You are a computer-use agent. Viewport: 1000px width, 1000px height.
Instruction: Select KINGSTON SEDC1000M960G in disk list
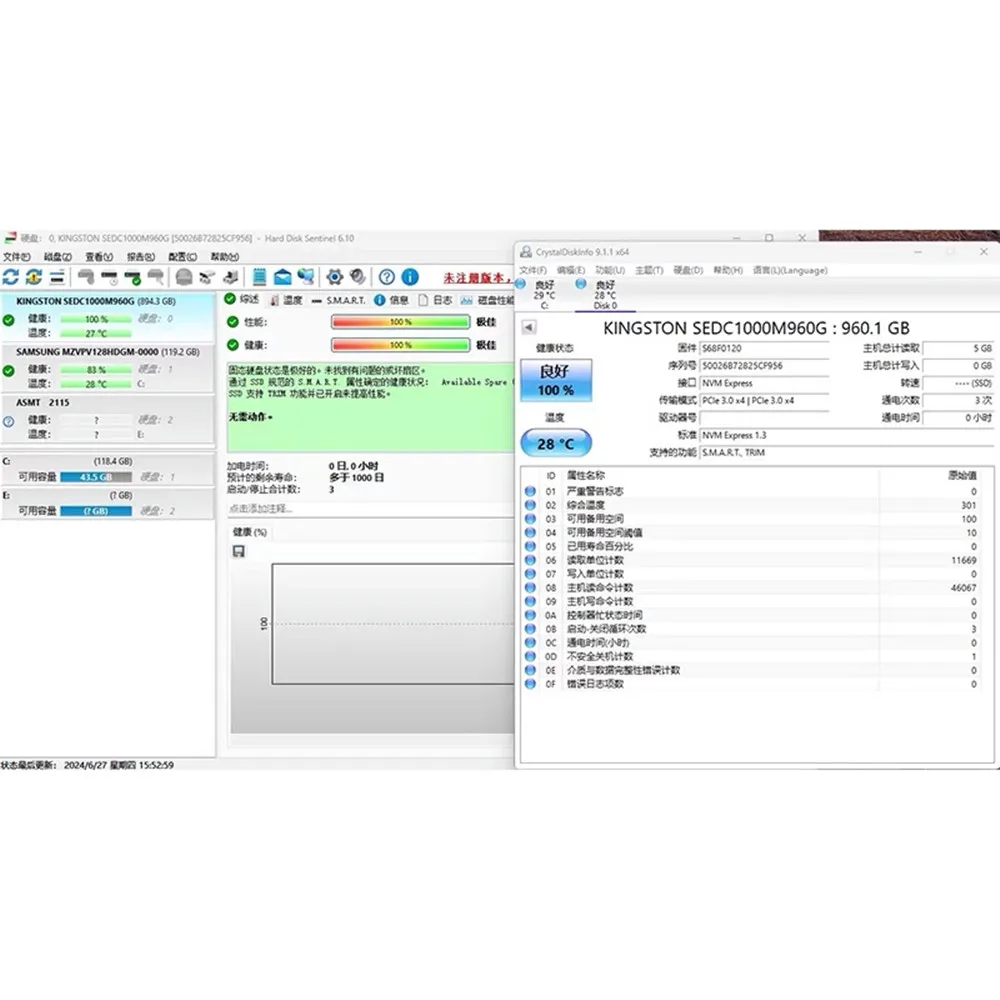tap(107, 316)
